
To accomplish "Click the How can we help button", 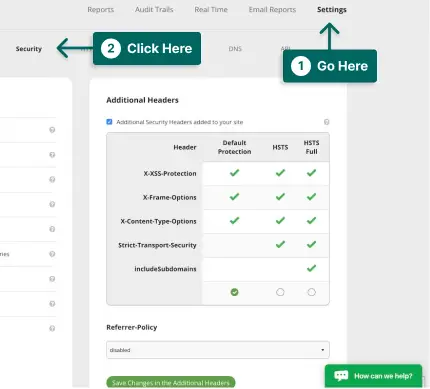I will [373, 376].
